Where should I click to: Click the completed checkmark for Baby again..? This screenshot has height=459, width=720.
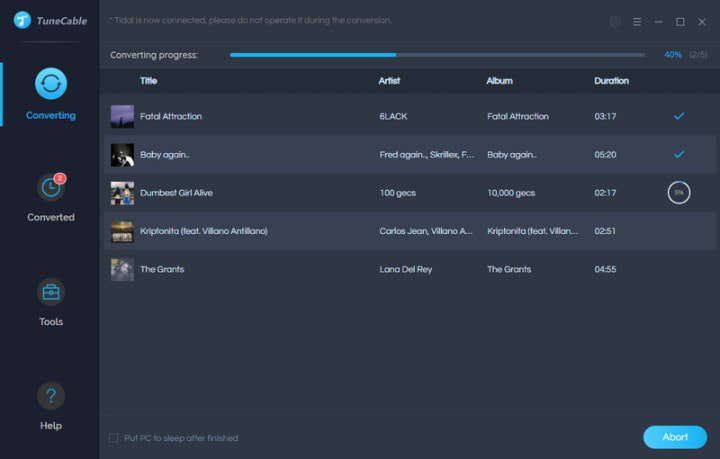click(679, 154)
